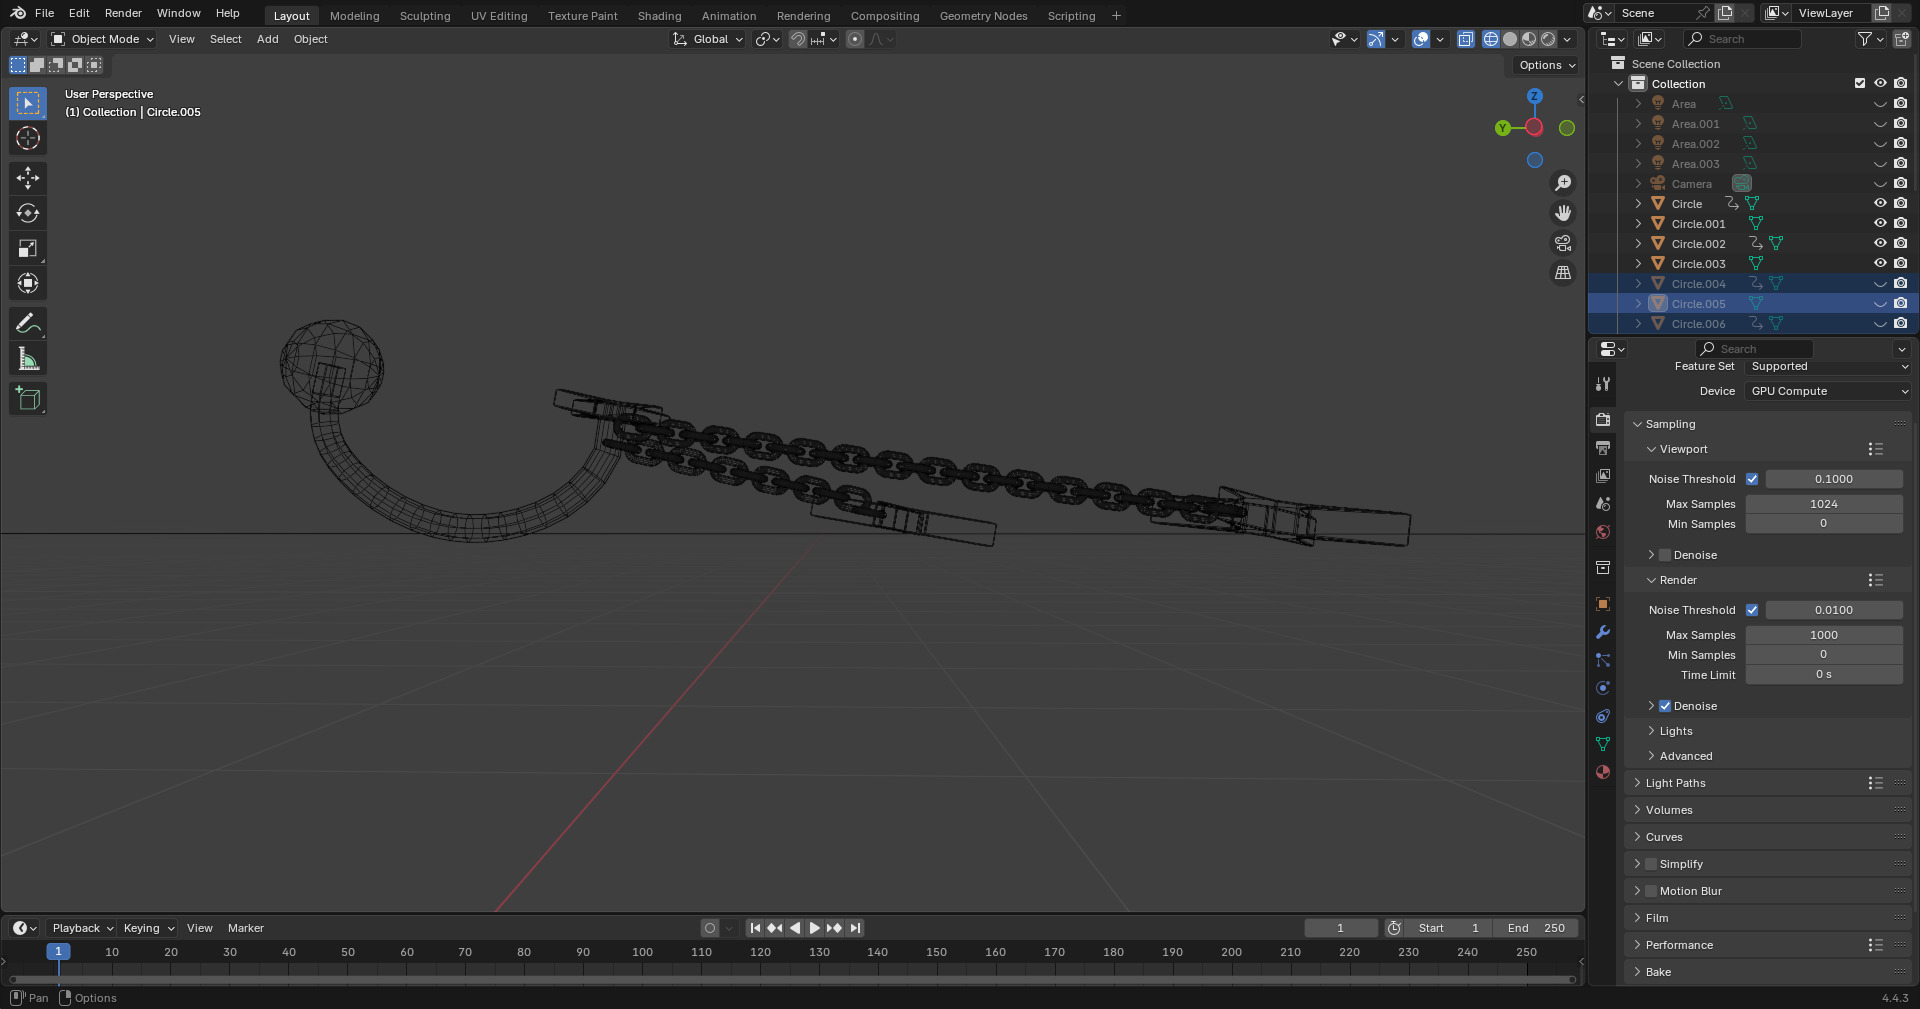Toggle the camera view icon
Image resolution: width=1920 pixels, height=1009 pixels.
click(x=1563, y=243)
